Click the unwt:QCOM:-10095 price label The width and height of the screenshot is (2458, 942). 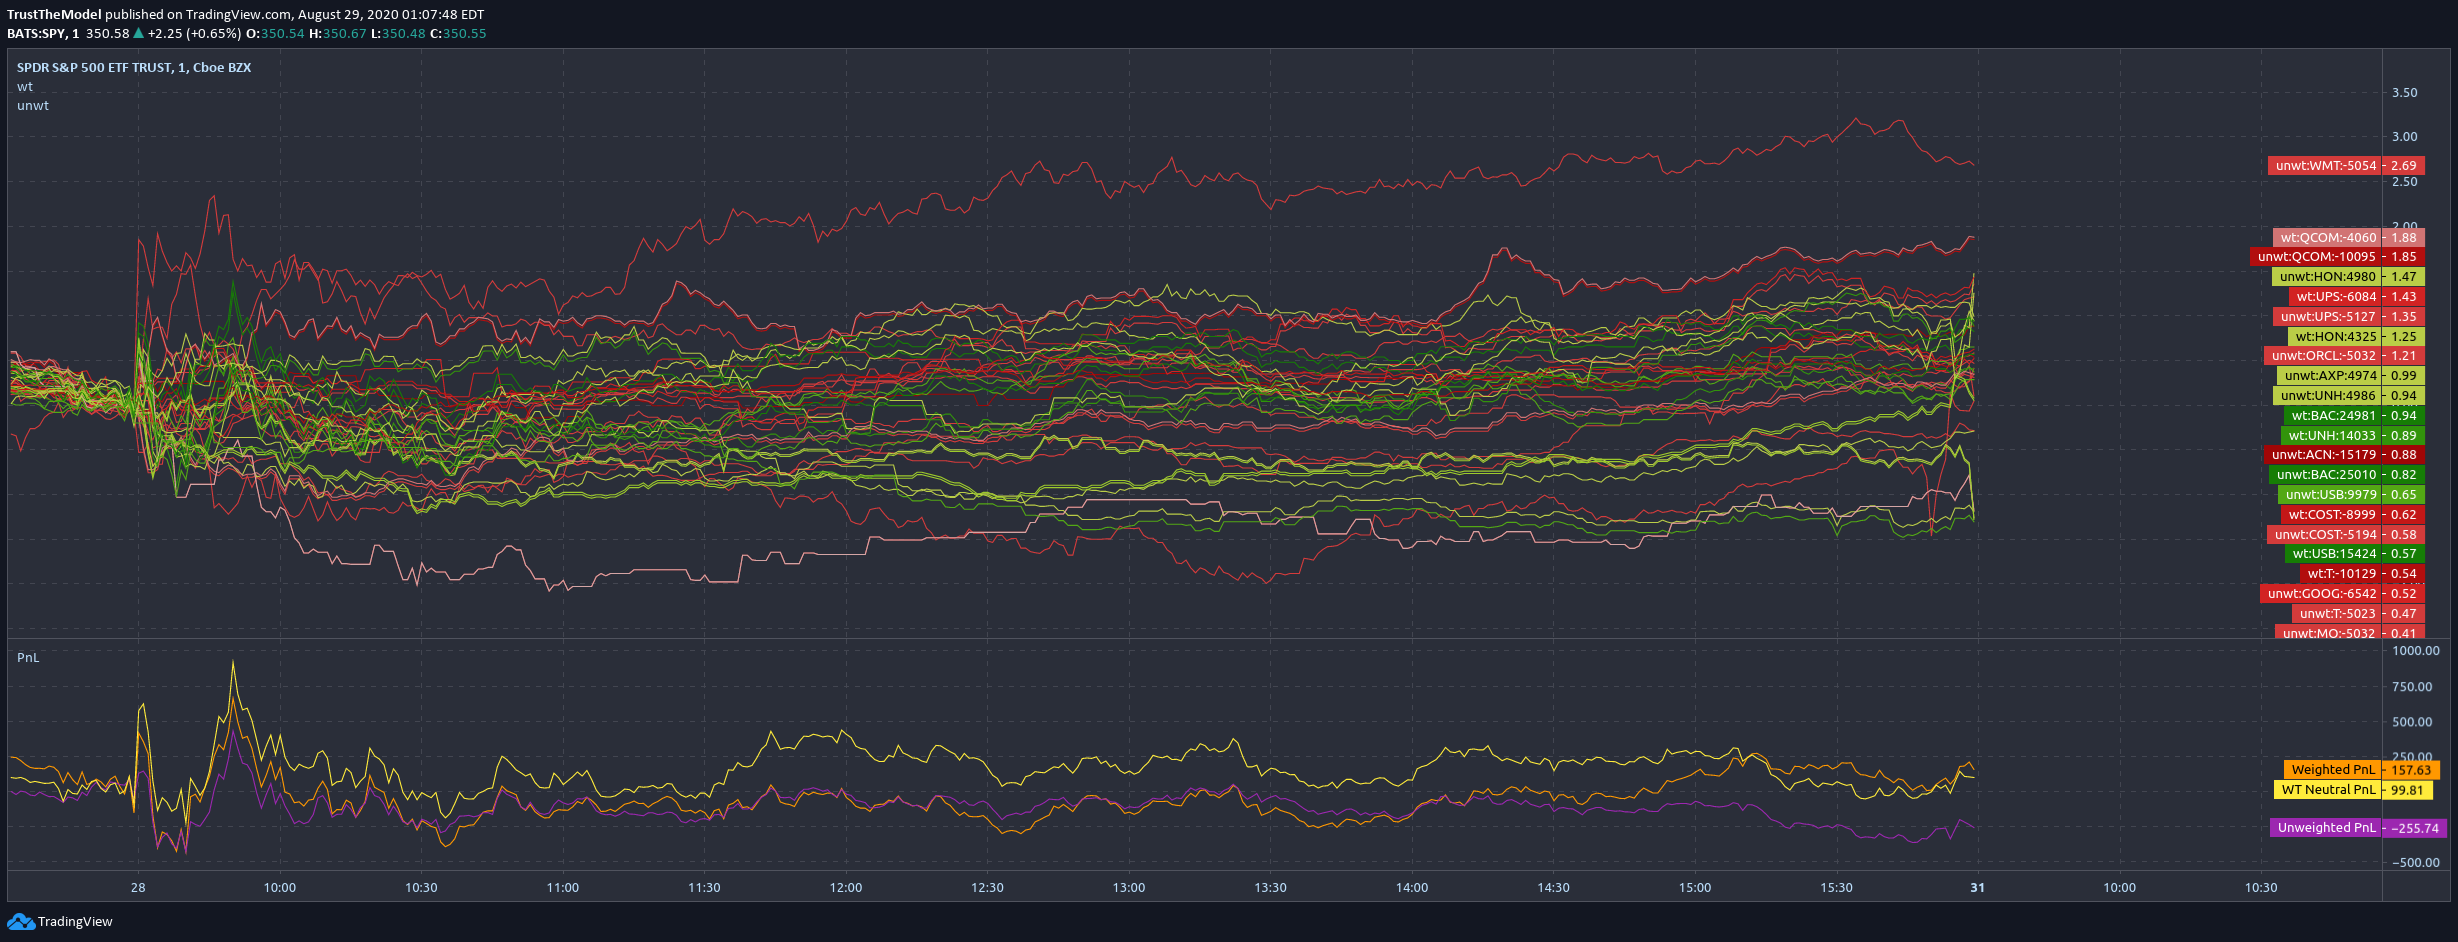coord(2337,256)
